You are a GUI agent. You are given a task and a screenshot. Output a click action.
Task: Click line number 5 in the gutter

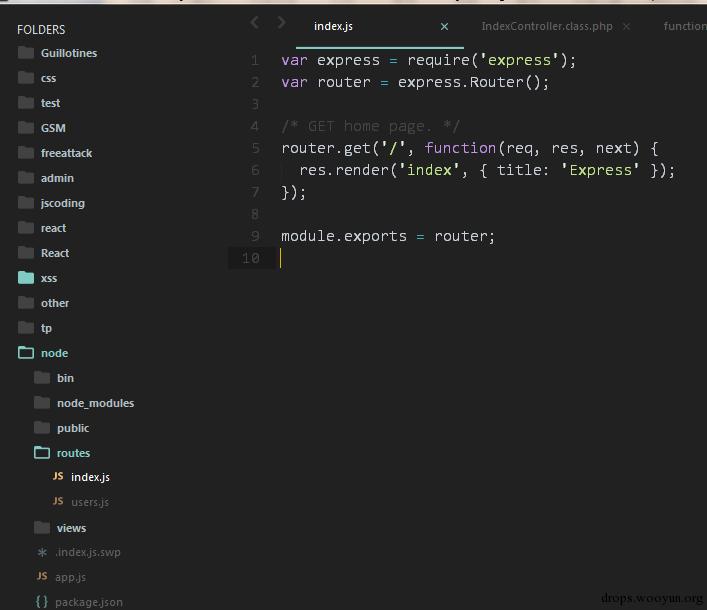255,148
